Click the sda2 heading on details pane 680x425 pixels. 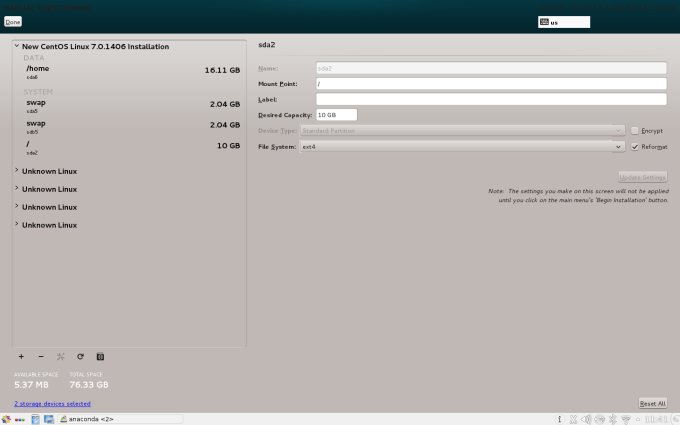(267, 45)
